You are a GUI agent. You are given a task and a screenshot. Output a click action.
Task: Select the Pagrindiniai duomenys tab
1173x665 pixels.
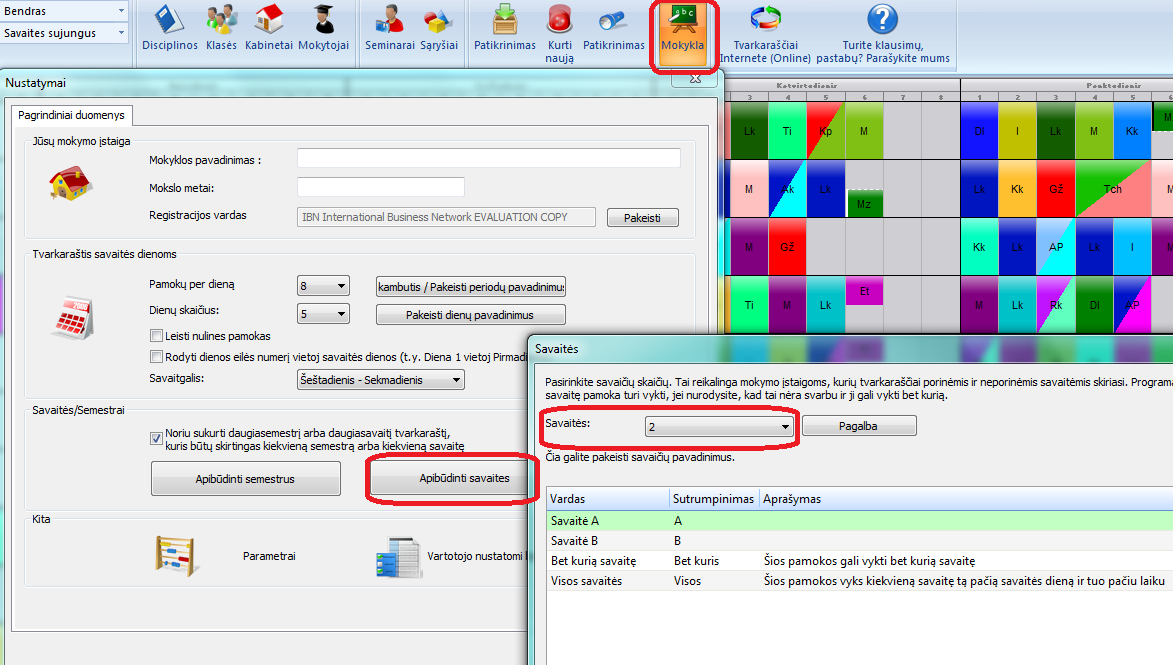[72, 115]
